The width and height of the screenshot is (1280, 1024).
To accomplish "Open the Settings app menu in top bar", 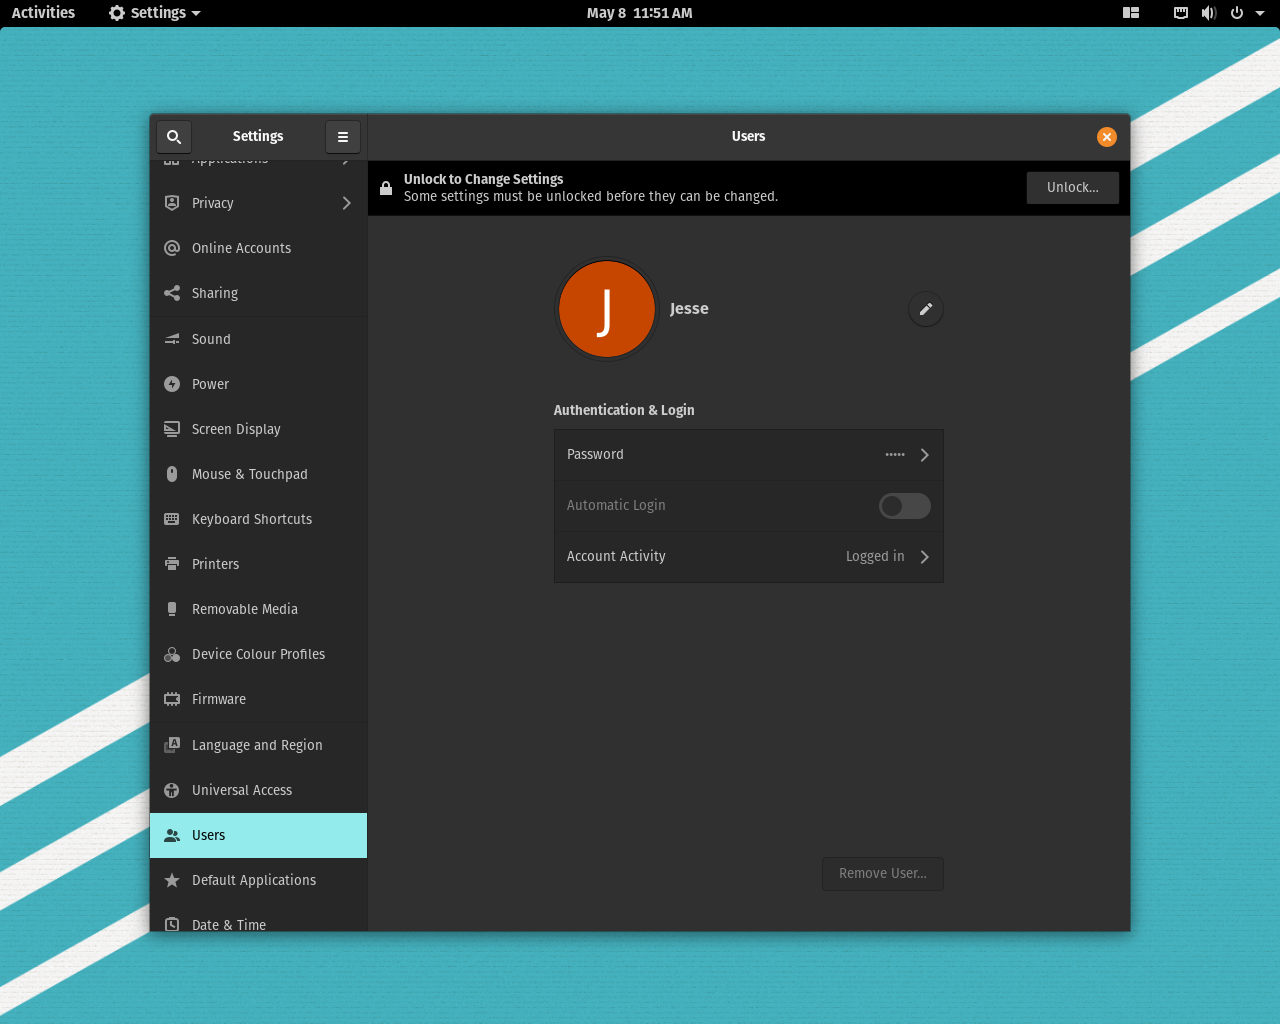I will click(155, 13).
